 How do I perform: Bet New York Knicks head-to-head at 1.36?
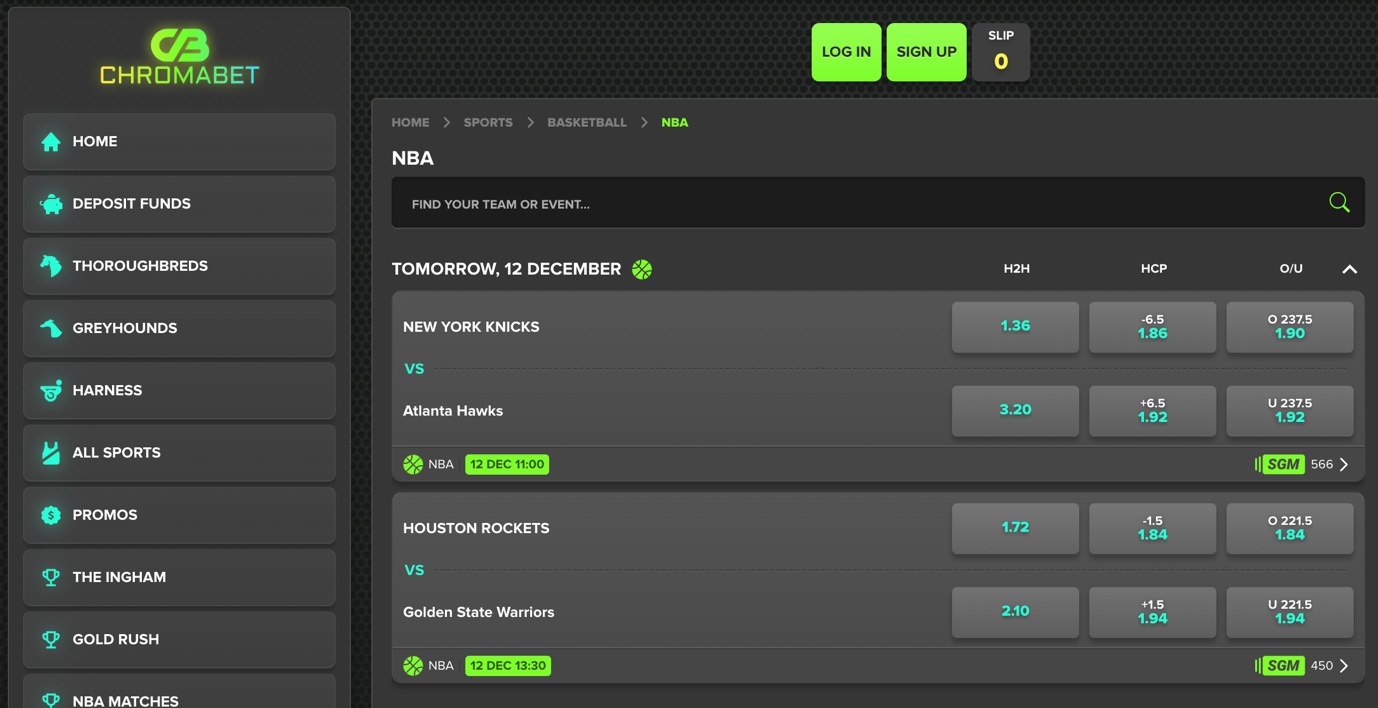point(1015,327)
